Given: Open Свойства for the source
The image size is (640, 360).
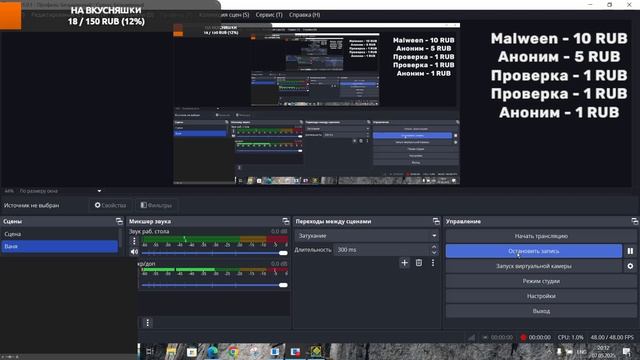Looking at the screenshot, I should pyautogui.click(x=110, y=205).
